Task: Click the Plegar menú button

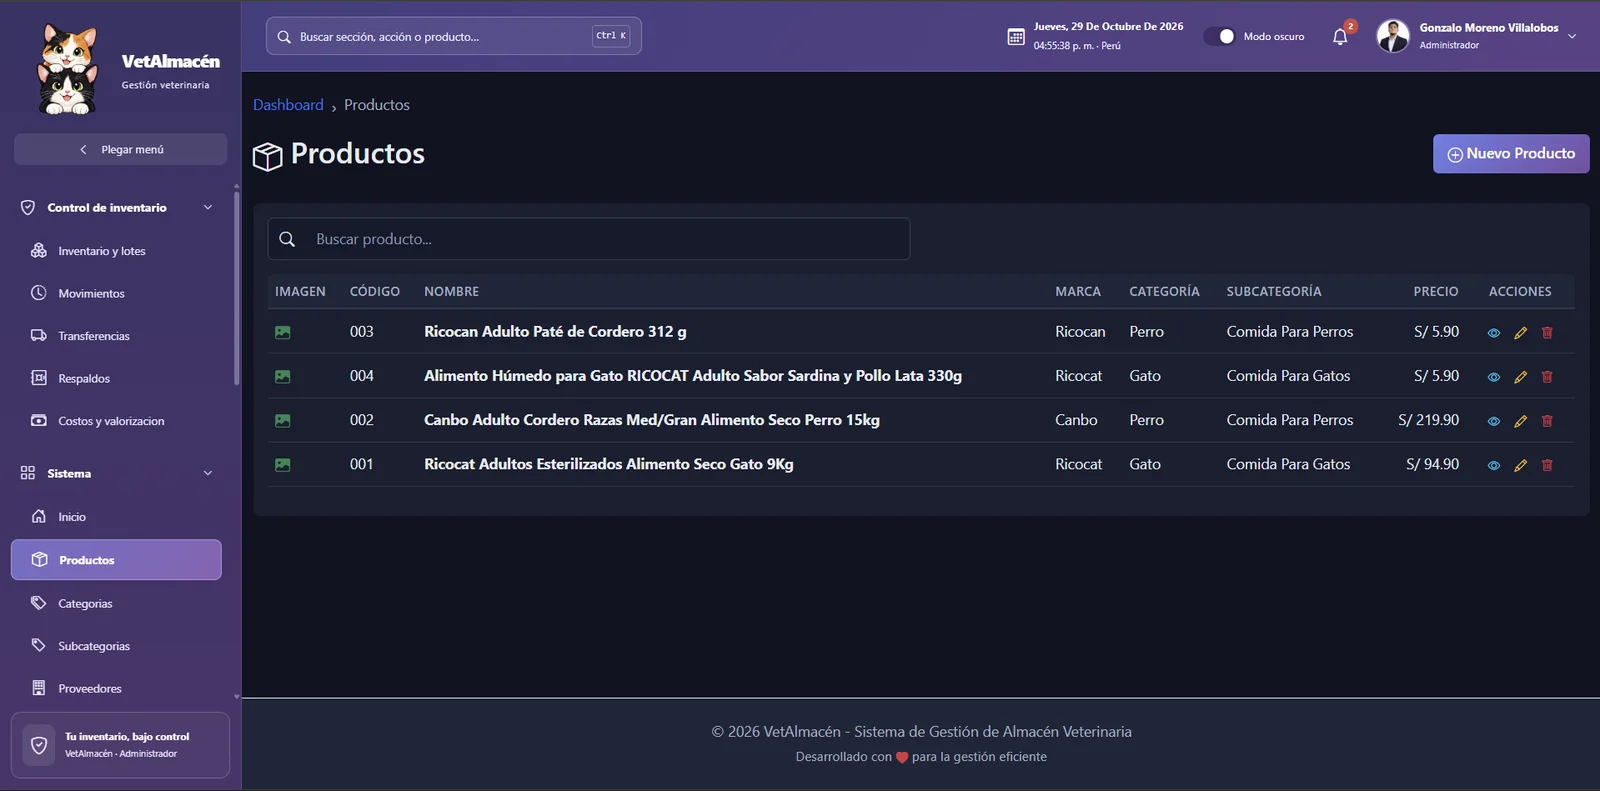Action: 120,149
